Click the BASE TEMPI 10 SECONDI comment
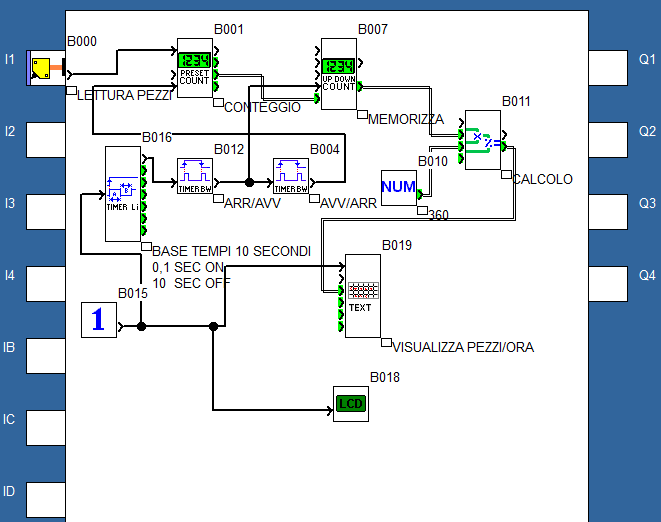661x522 pixels. [230, 250]
